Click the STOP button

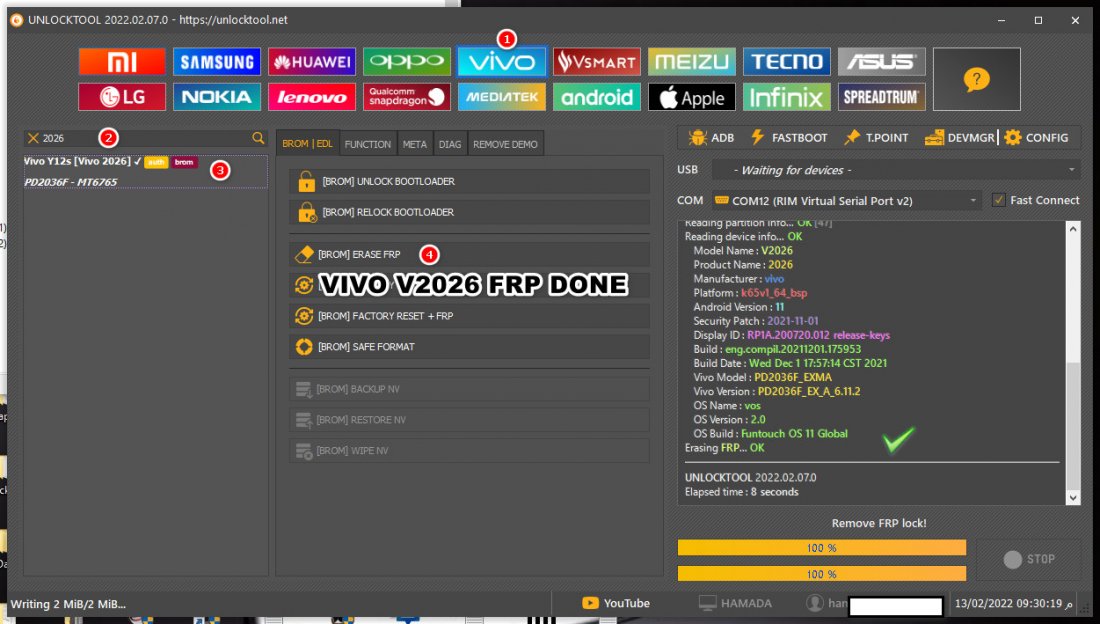pyautogui.click(x=1029, y=559)
